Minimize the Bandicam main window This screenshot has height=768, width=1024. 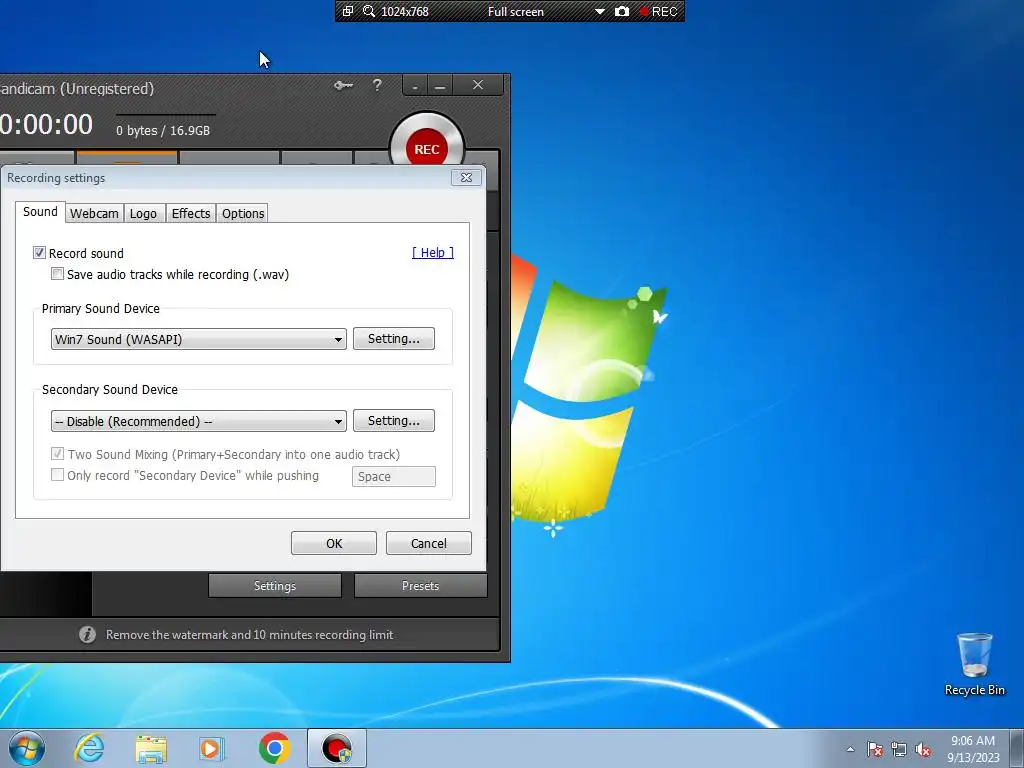tap(440, 86)
